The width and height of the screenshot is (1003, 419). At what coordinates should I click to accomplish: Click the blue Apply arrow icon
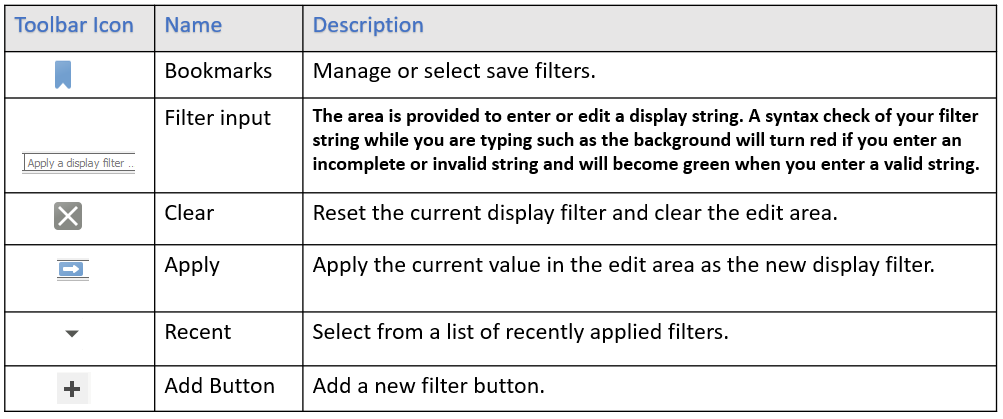click(x=72, y=270)
